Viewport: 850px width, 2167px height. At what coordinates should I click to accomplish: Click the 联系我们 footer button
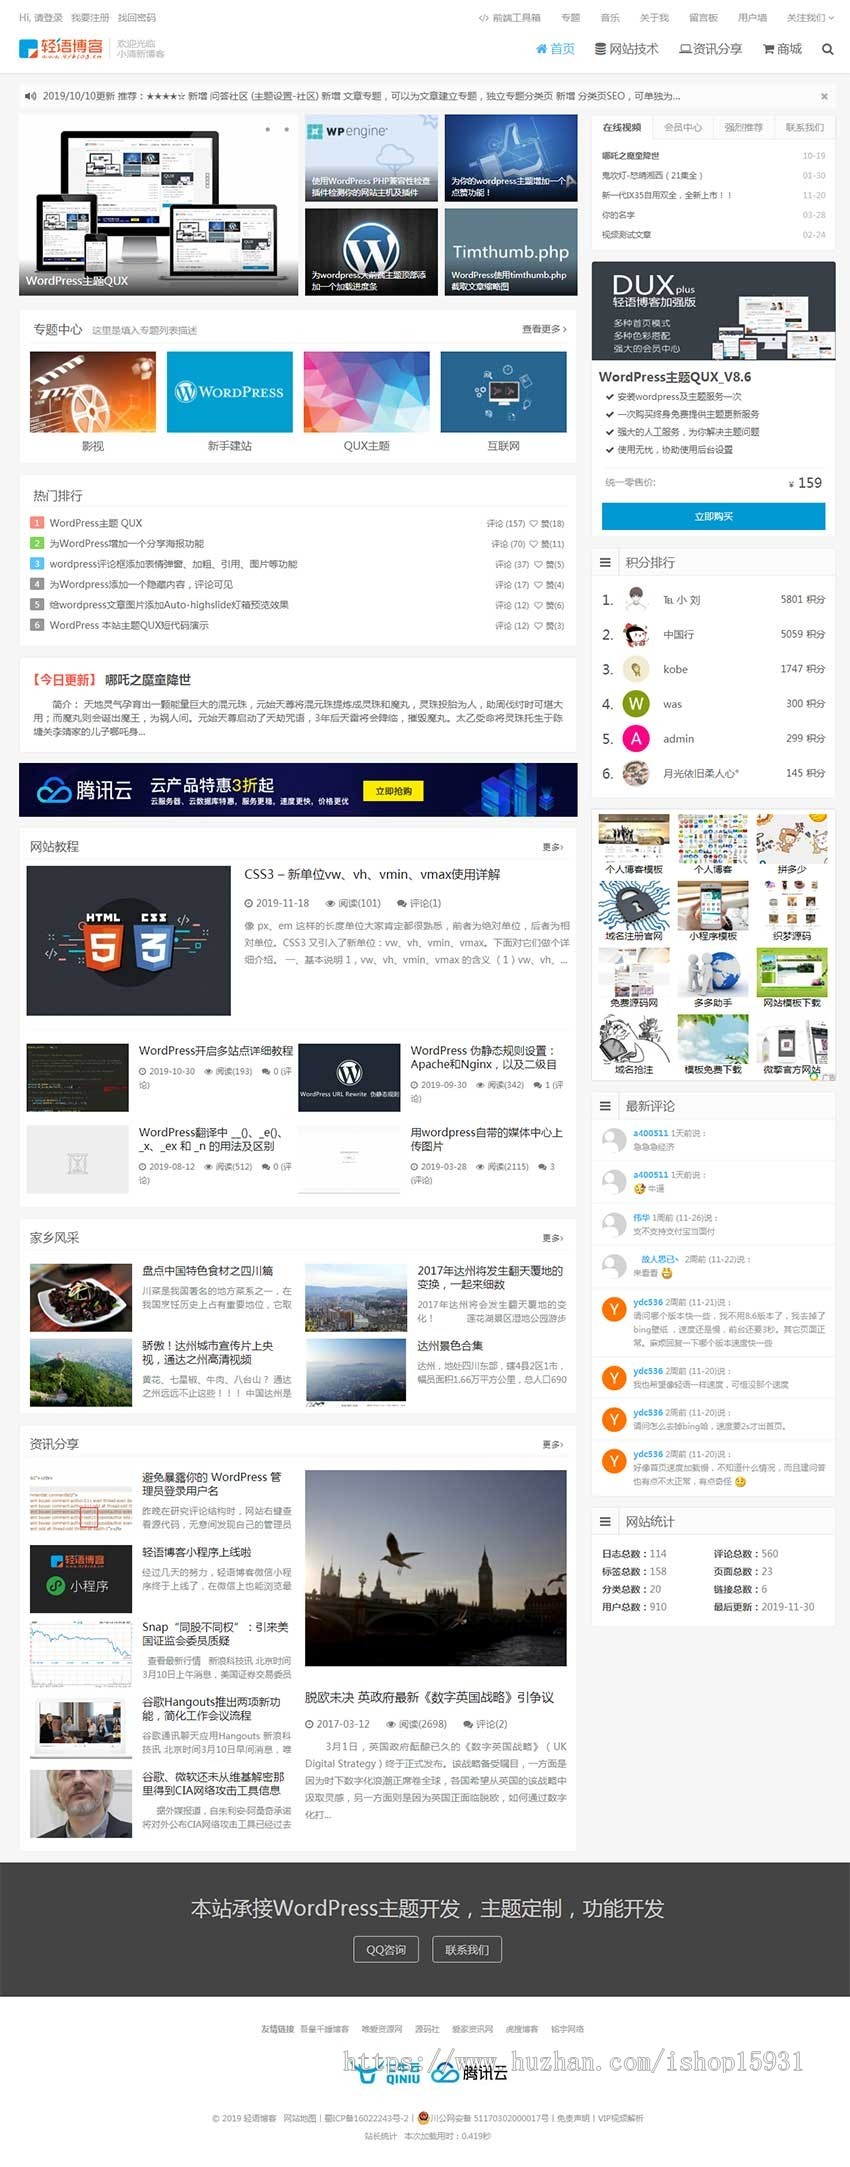(x=467, y=1949)
